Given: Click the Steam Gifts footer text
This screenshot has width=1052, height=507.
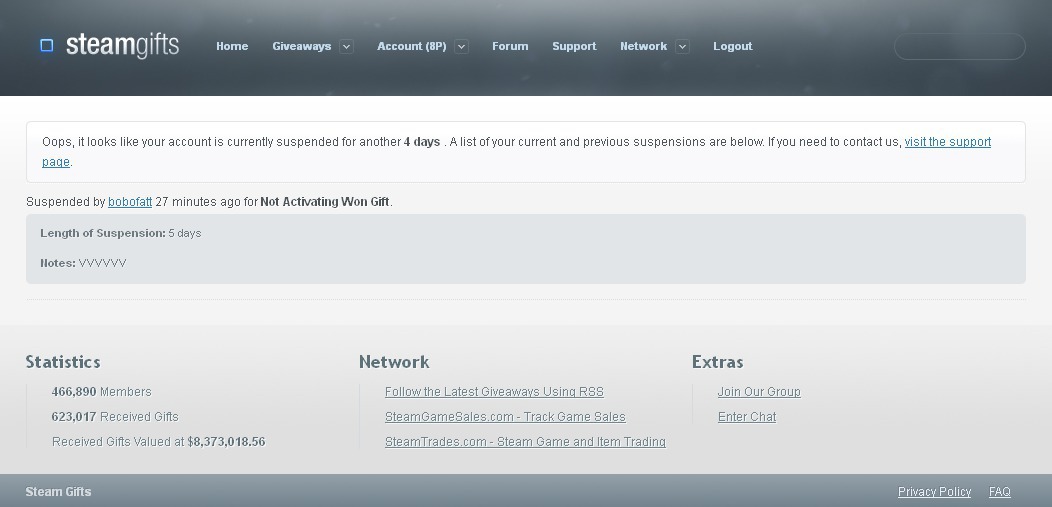Looking at the screenshot, I should tap(58, 492).
